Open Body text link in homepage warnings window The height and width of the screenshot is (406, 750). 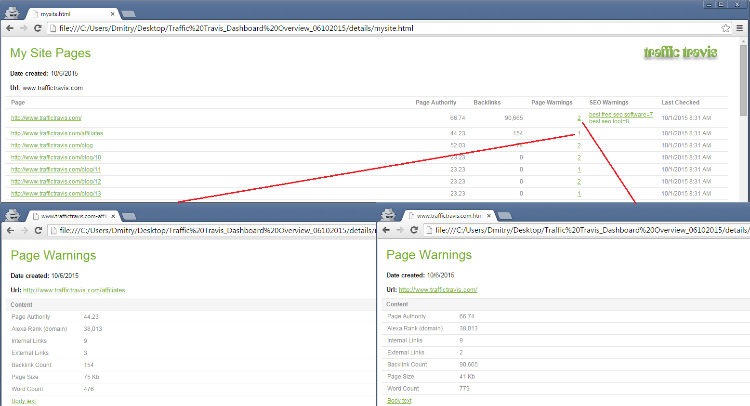click(x=399, y=401)
